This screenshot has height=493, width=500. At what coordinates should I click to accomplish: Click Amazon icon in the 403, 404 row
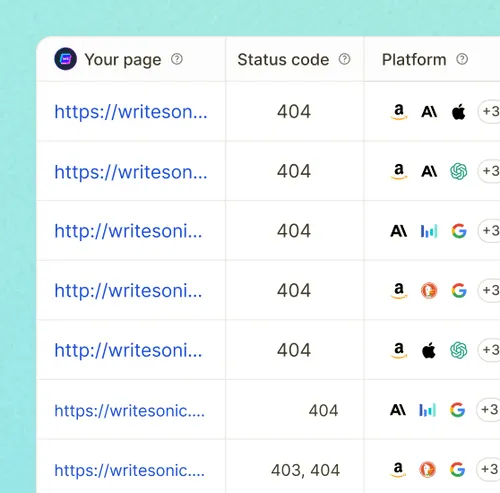398,470
